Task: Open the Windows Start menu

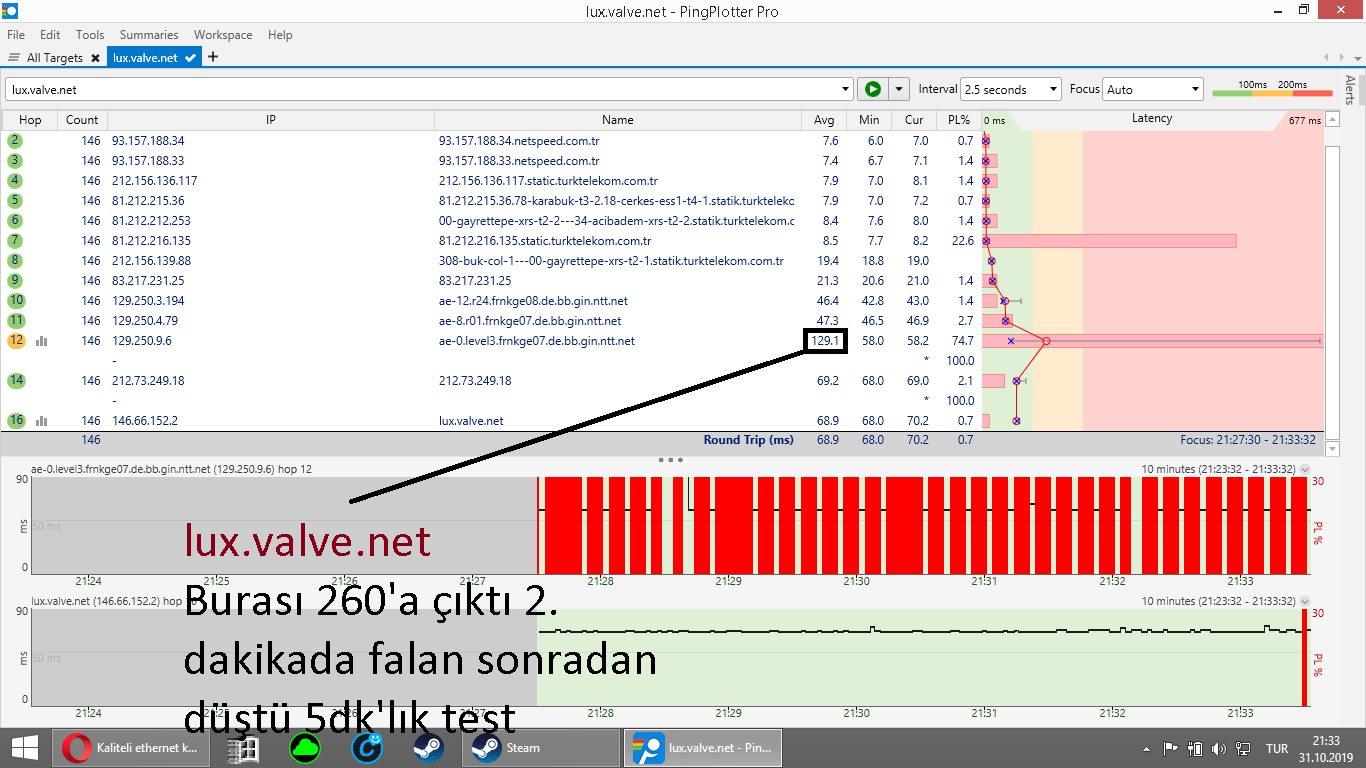Action: (24, 747)
